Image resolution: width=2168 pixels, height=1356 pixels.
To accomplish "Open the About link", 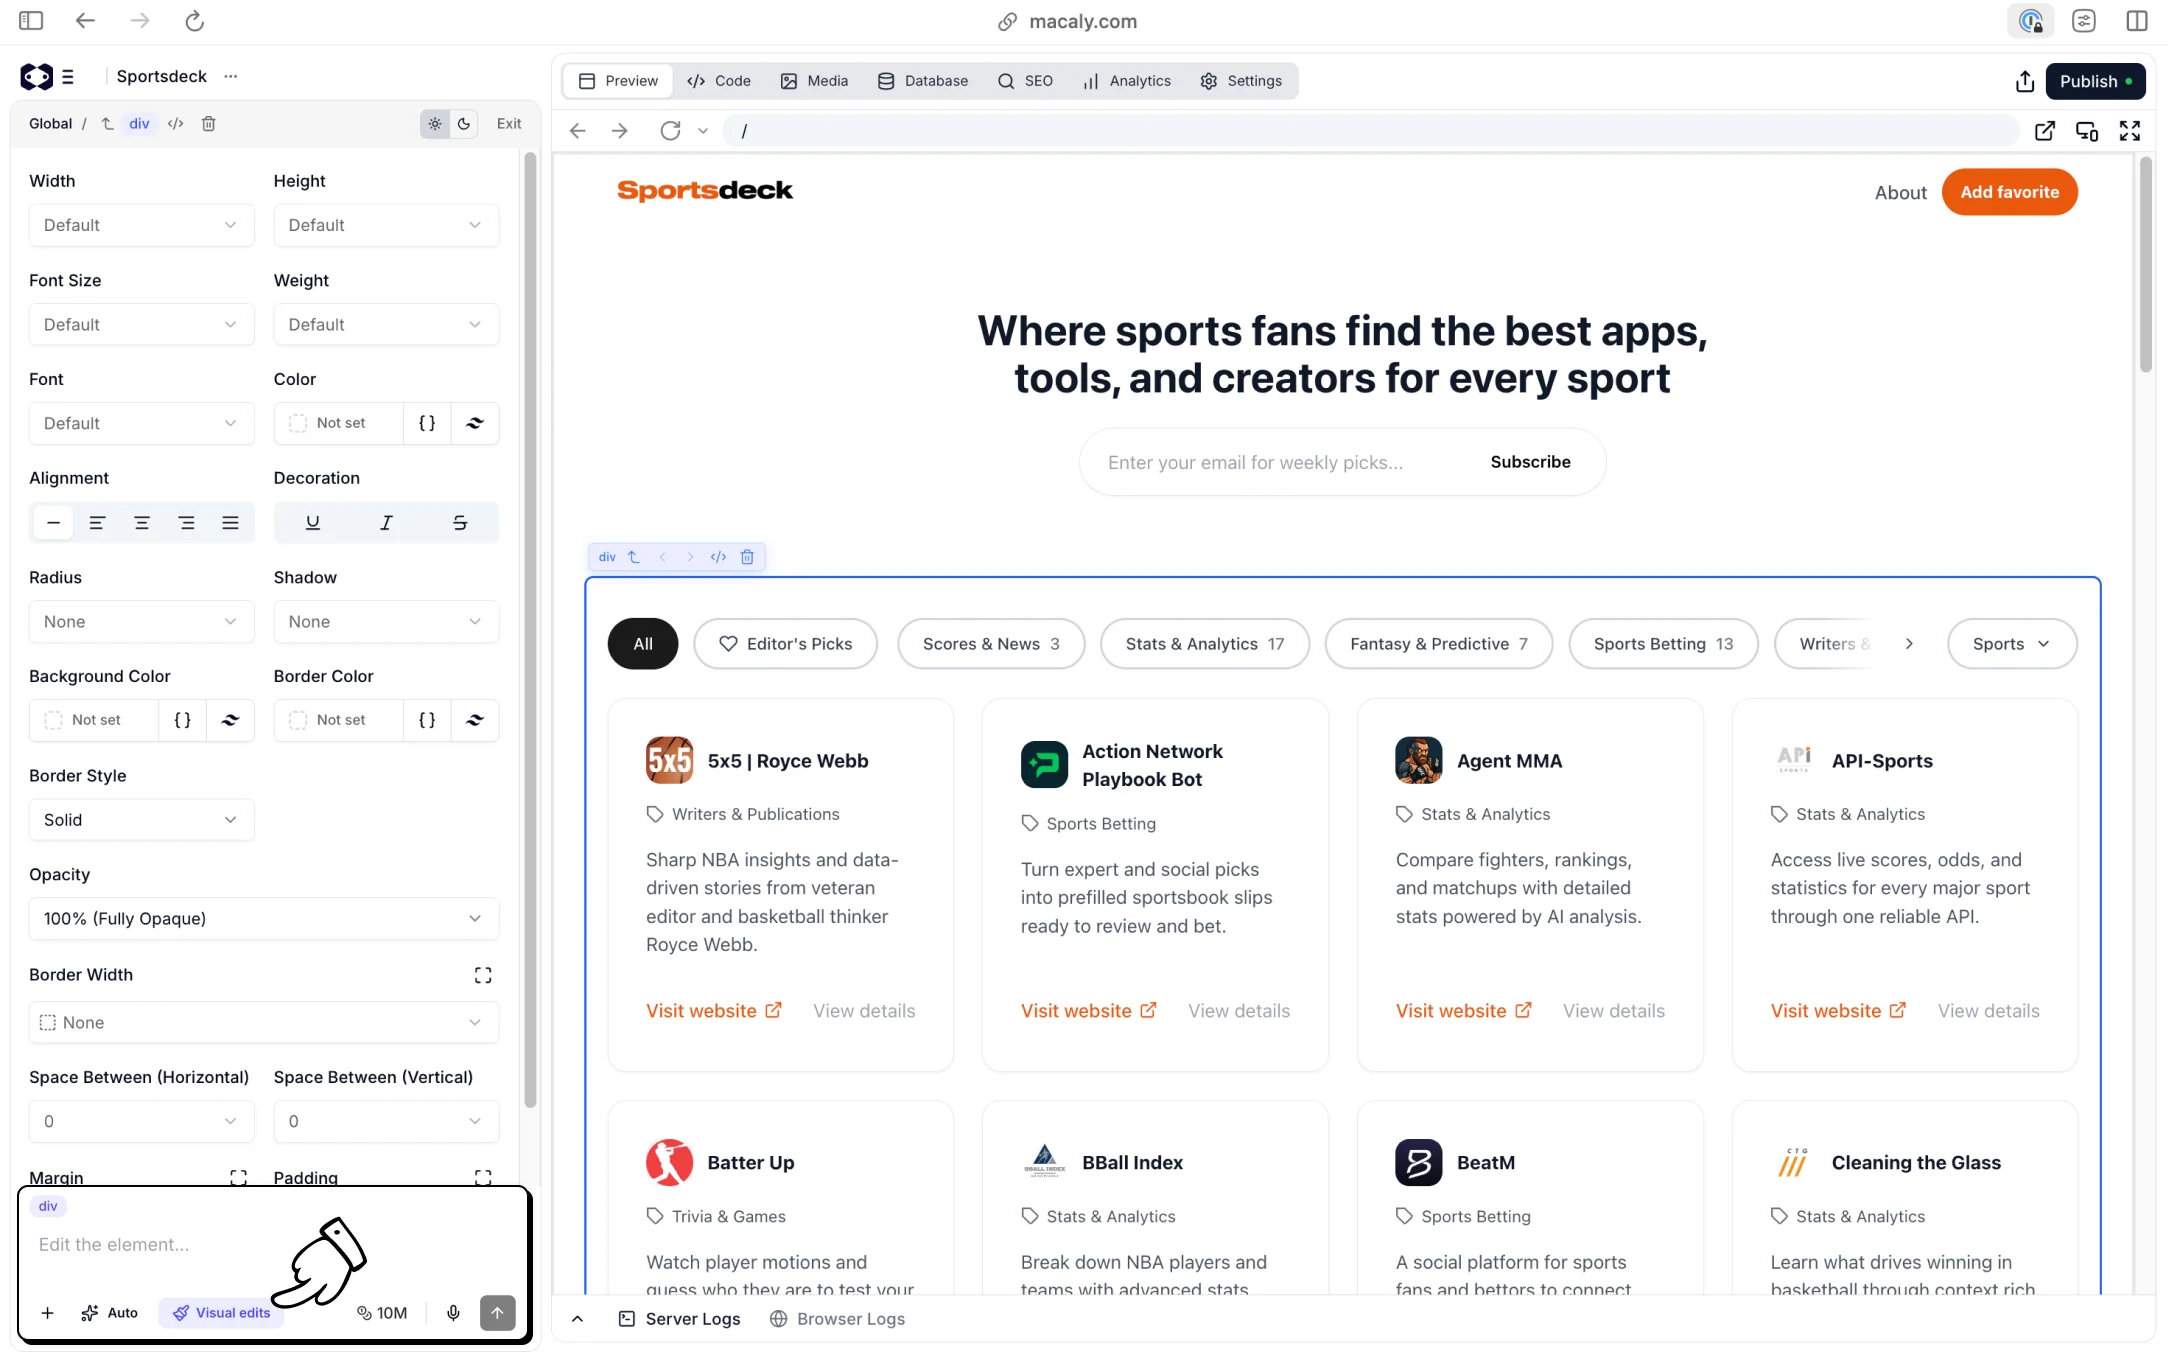I will pyautogui.click(x=1900, y=192).
